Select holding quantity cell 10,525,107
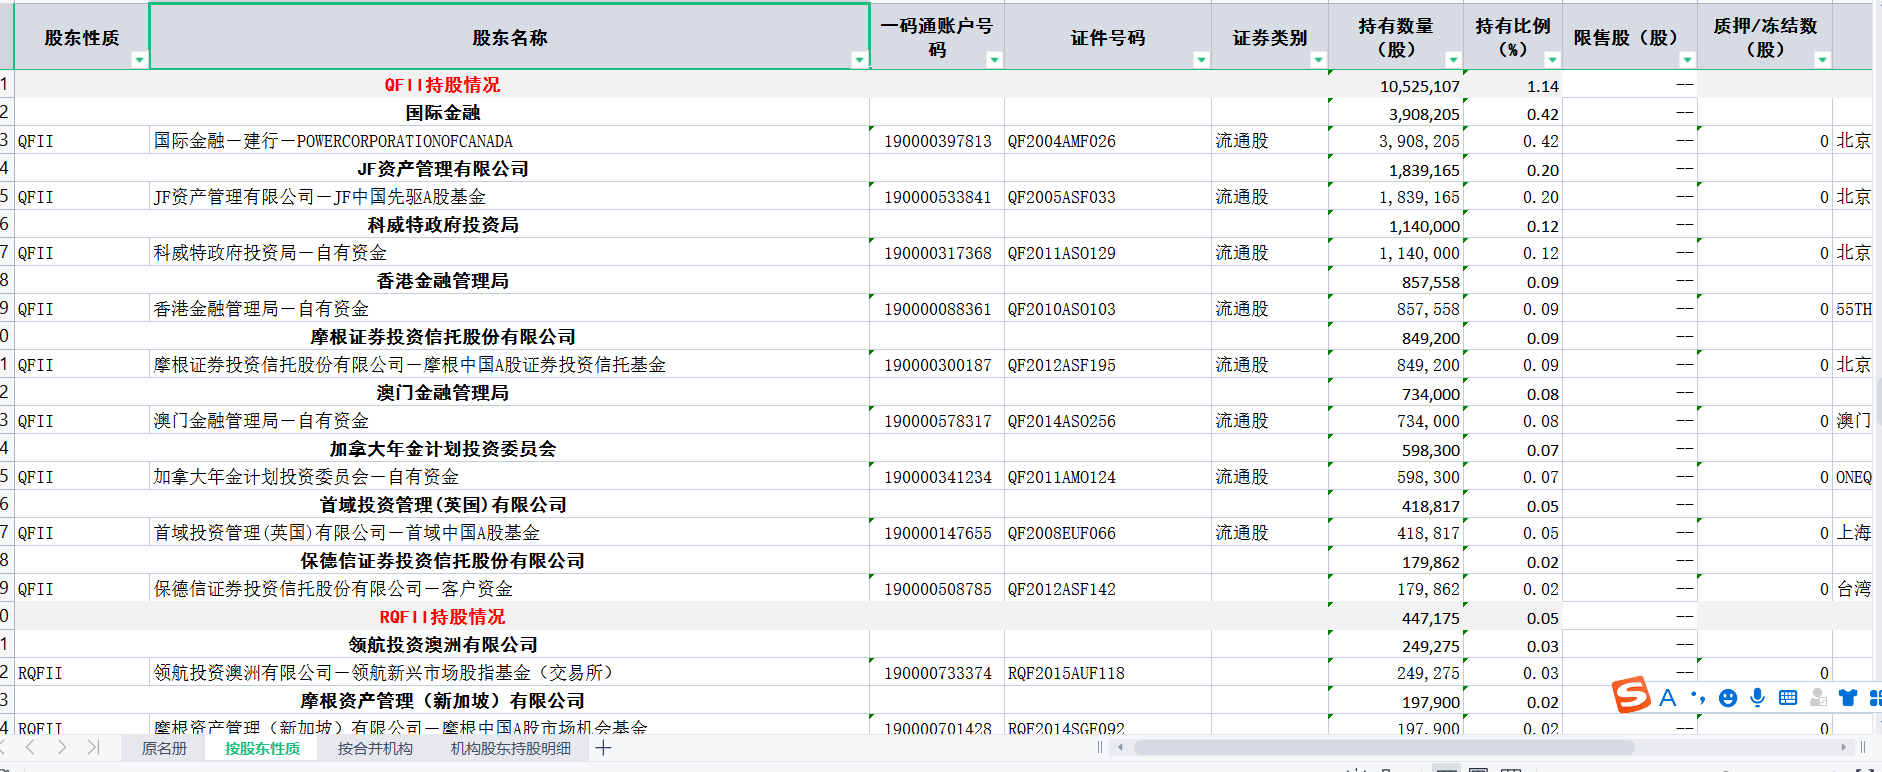 pos(1396,85)
